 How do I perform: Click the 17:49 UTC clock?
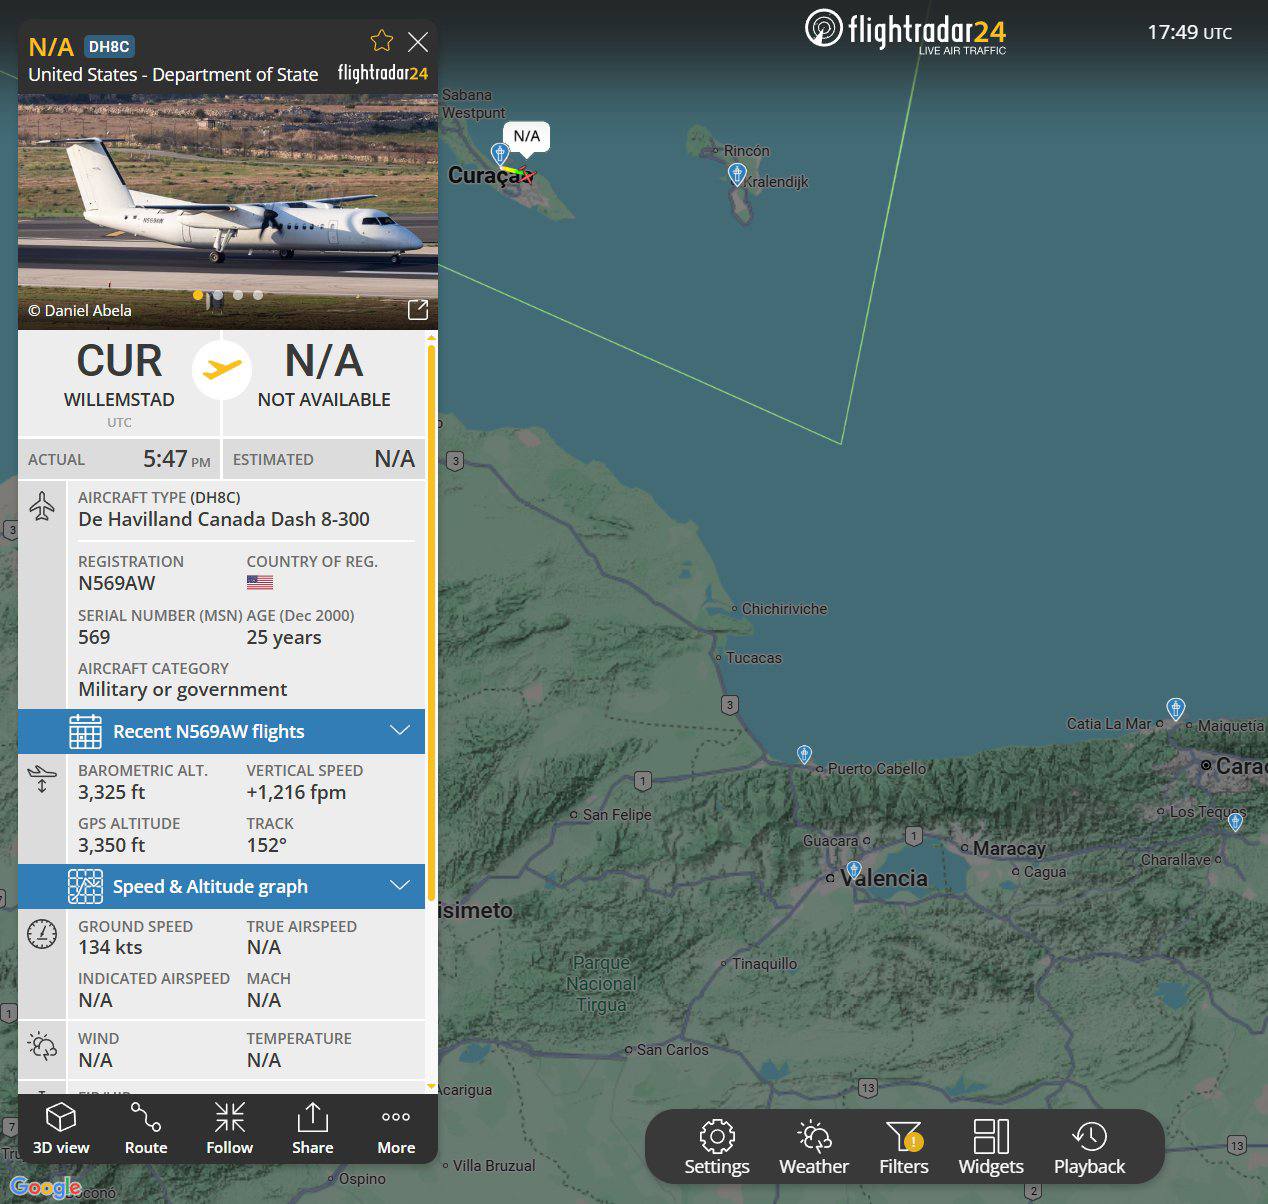point(1189,32)
